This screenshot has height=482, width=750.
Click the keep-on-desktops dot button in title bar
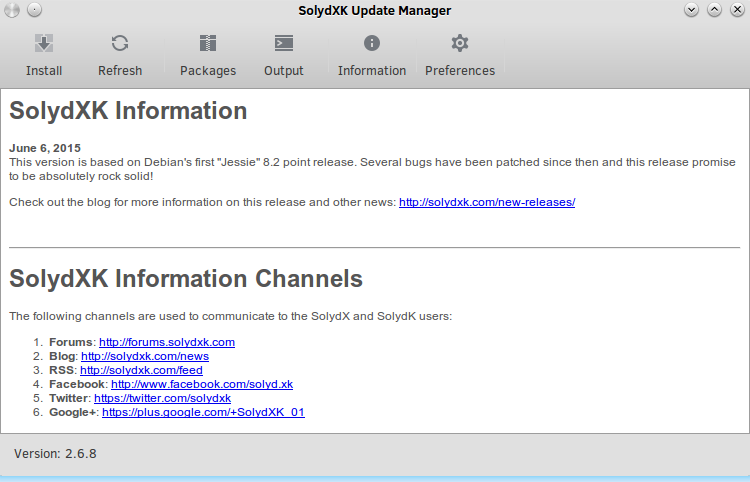coord(34,10)
